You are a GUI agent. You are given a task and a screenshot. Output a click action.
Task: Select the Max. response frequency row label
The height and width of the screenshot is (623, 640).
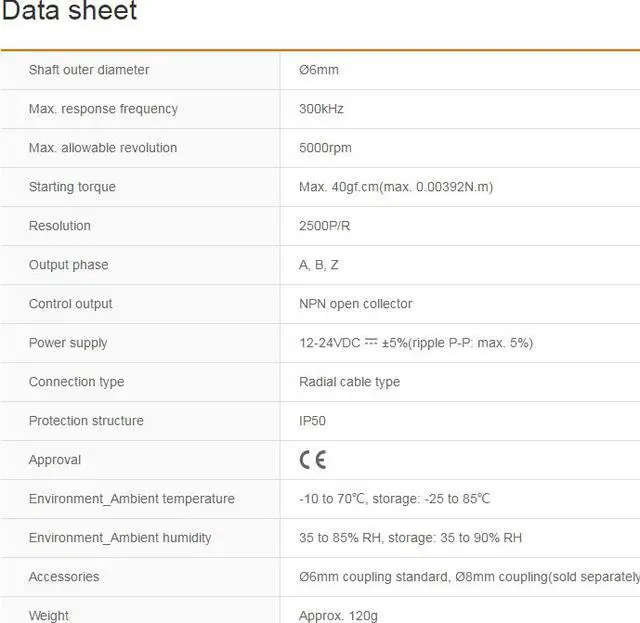103,109
